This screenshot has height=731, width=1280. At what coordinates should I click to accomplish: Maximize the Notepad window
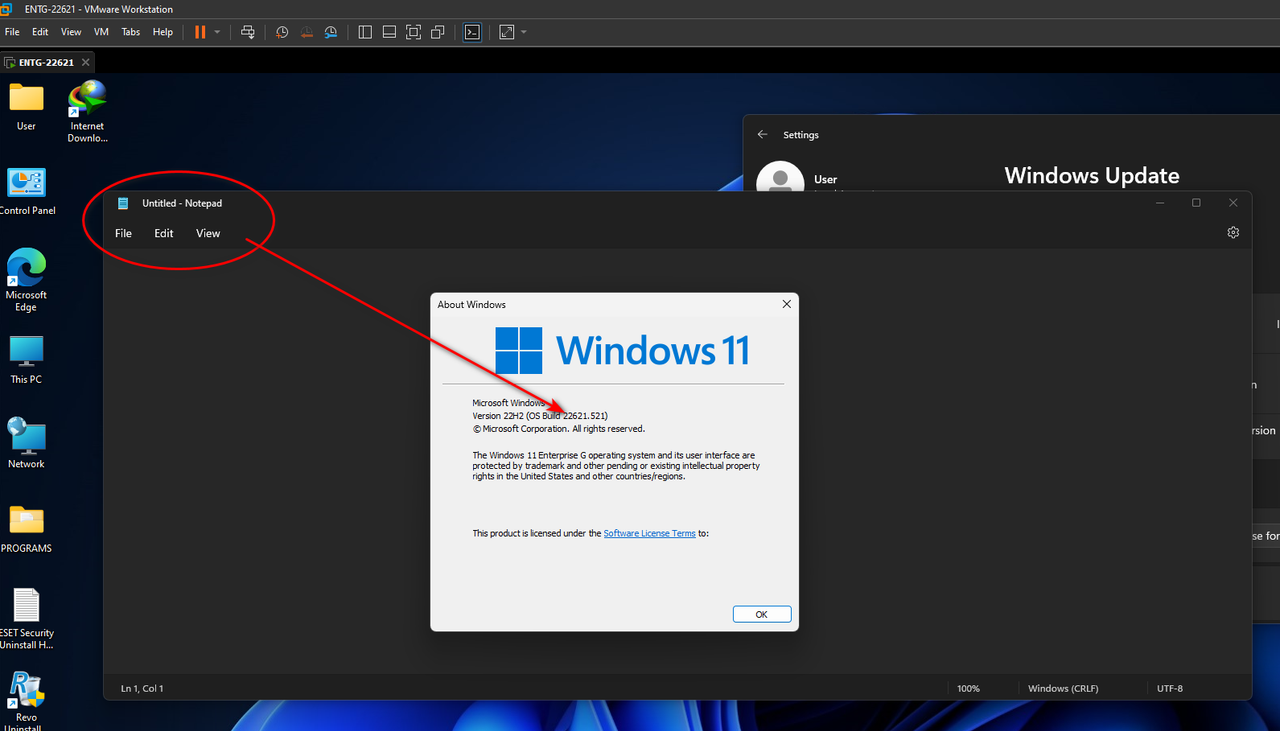pos(1196,203)
